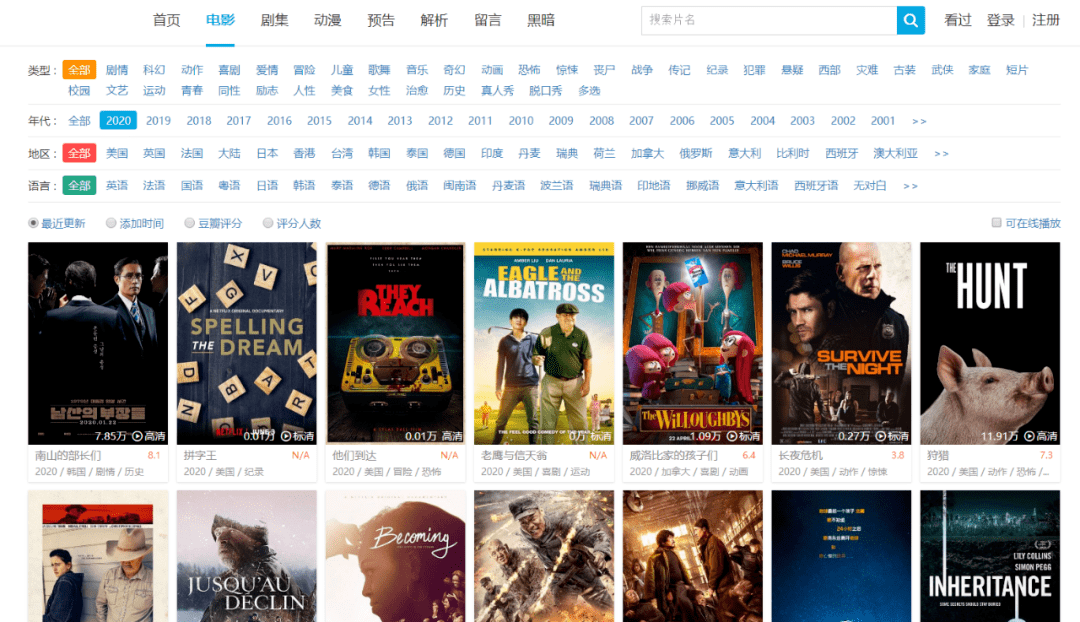Filter by language 西班牙语

[x=816, y=186]
